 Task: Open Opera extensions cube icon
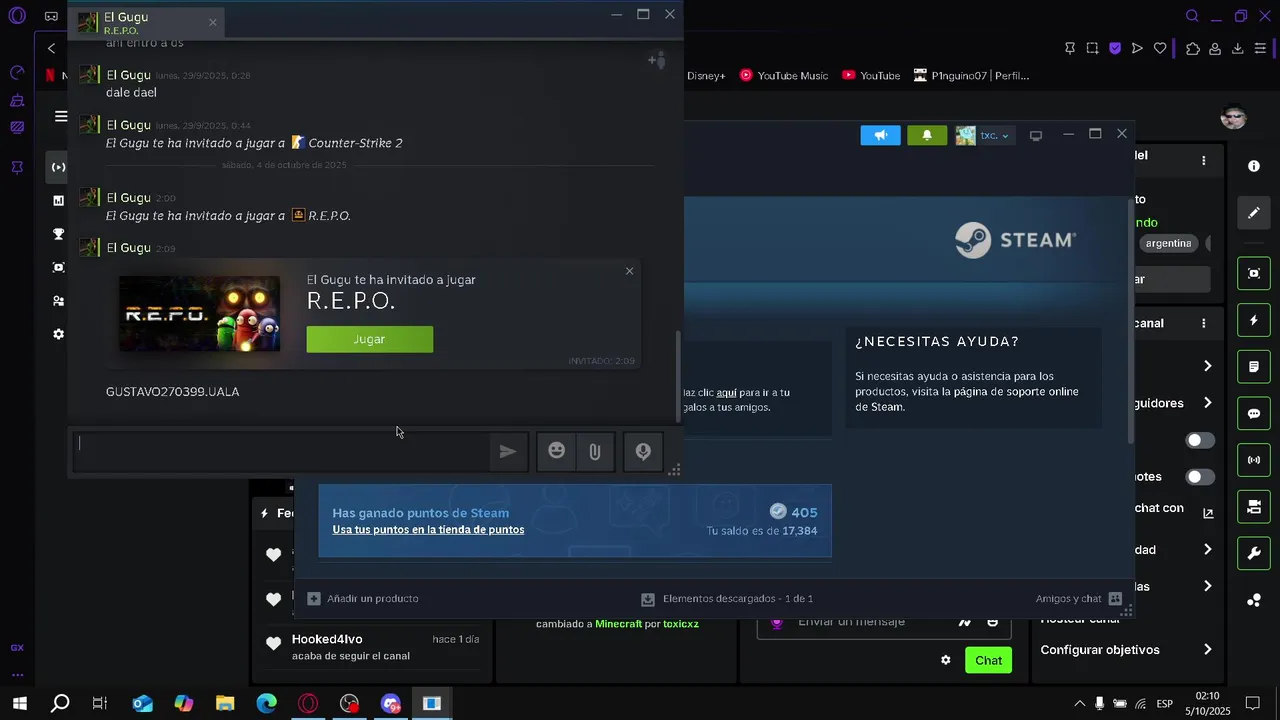(x=1193, y=48)
